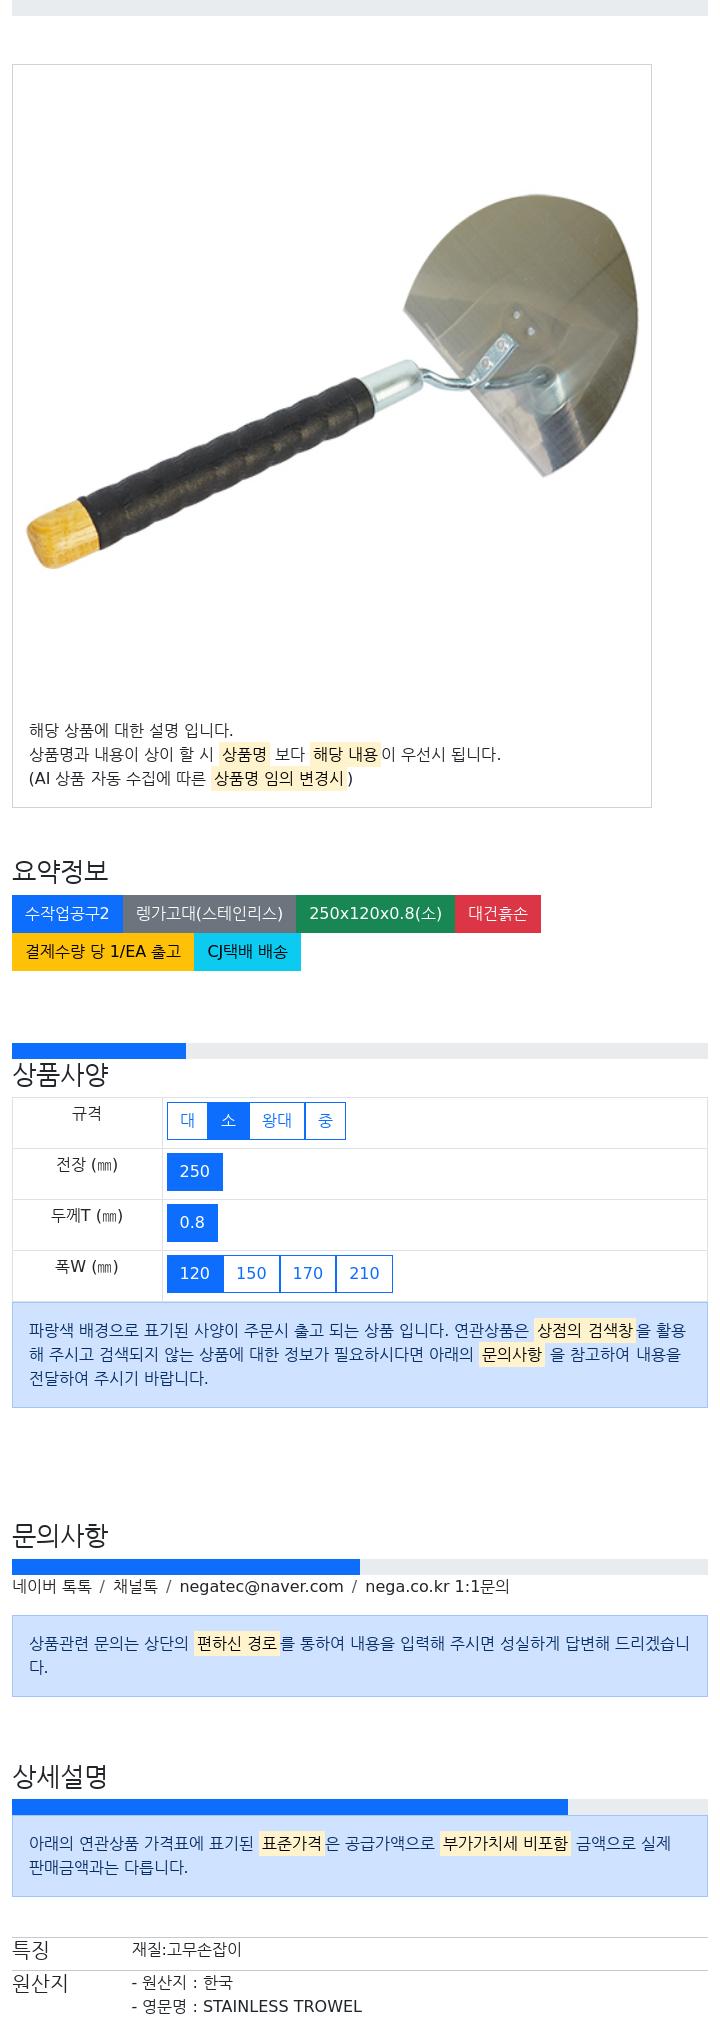Image resolution: width=720 pixels, height=2019 pixels.
Task: Click the 대건흙손 brand tag
Action: [x=498, y=914]
